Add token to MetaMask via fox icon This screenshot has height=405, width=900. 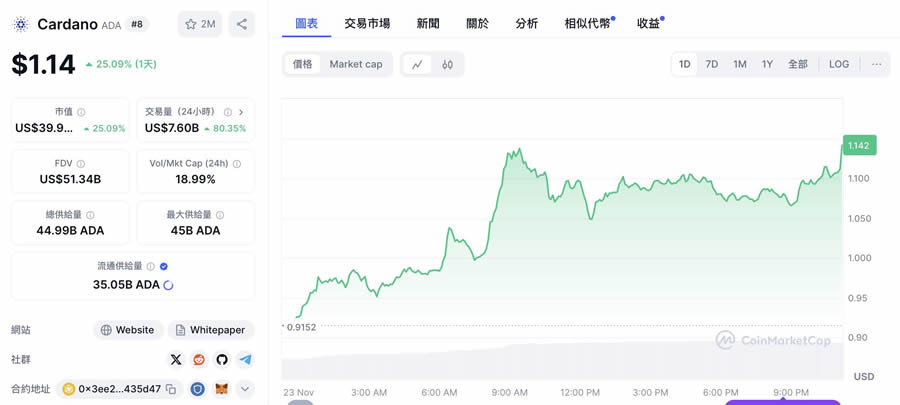pyautogui.click(x=222, y=389)
